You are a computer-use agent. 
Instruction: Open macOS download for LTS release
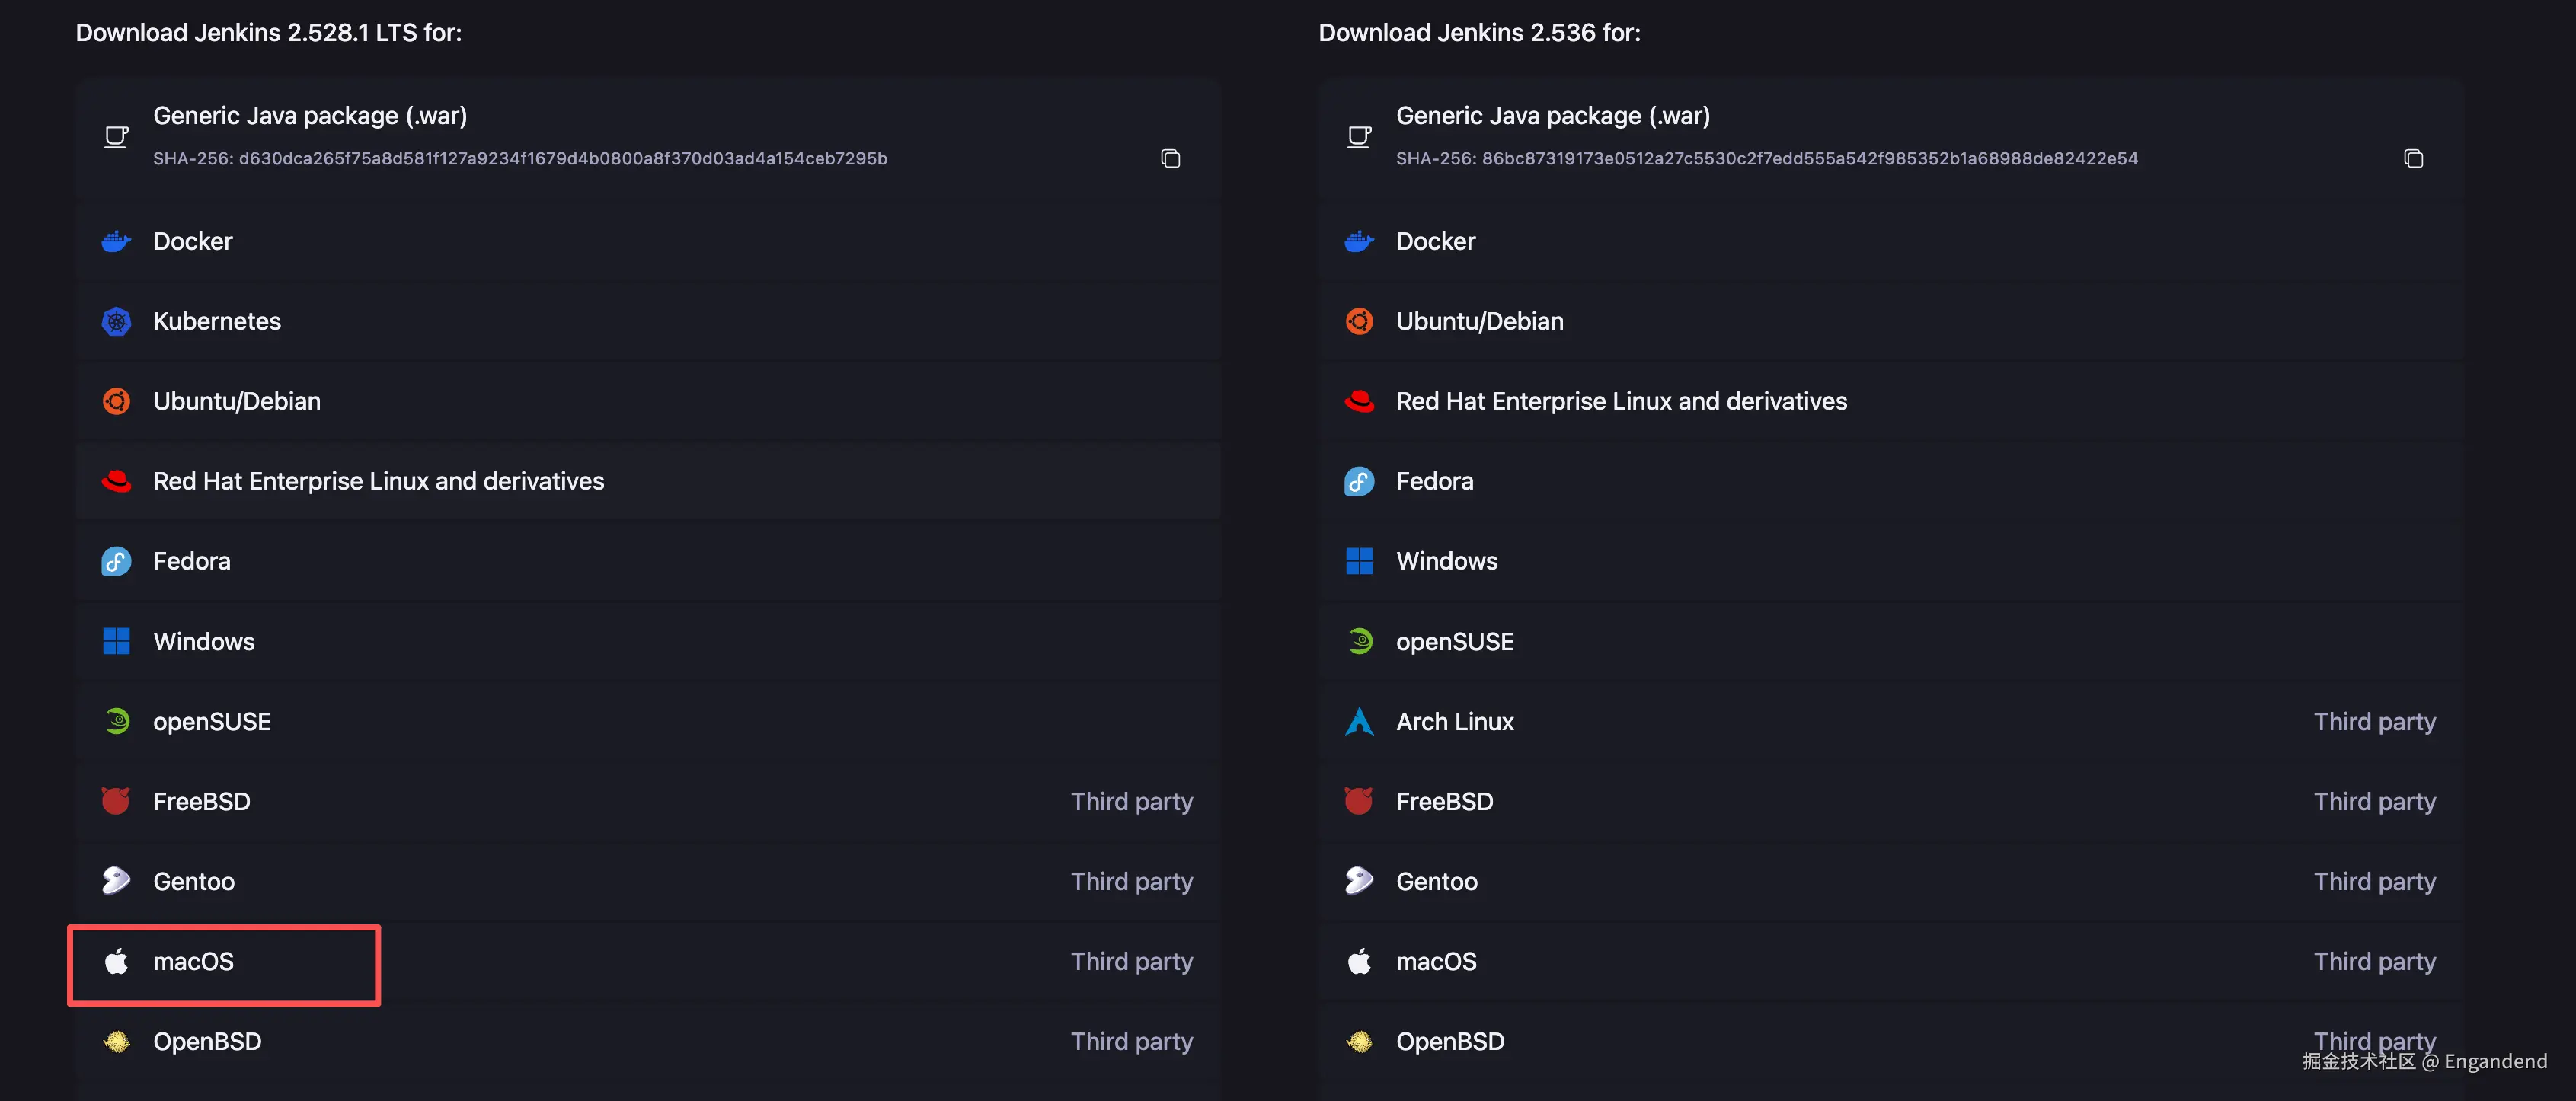click(193, 961)
